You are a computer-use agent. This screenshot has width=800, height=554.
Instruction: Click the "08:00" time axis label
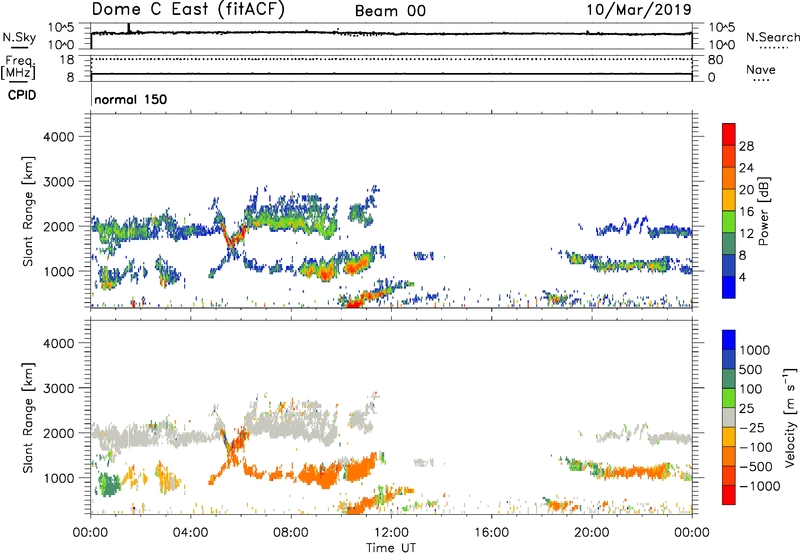(x=291, y=533)
